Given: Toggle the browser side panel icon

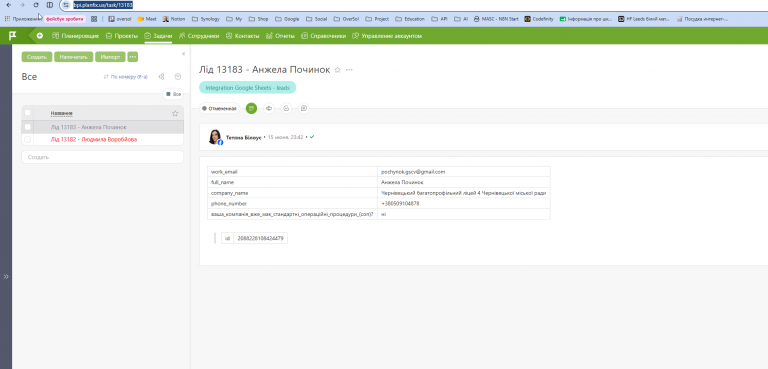Looking at the screenshot, I should coord(49,5).
